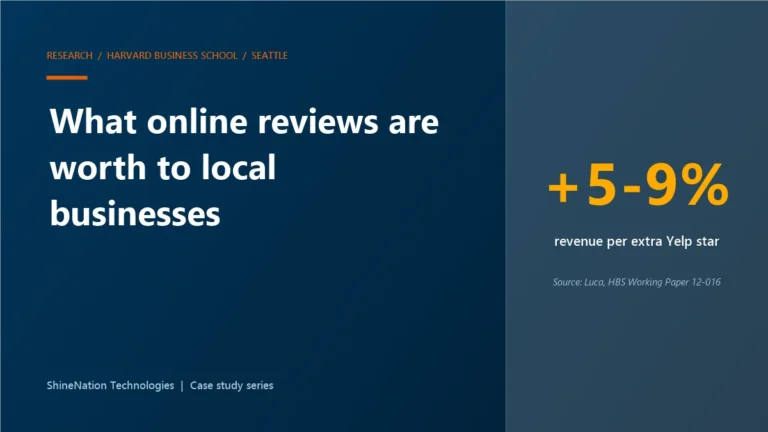Click the +5-9% statistic

click(638, 186)
